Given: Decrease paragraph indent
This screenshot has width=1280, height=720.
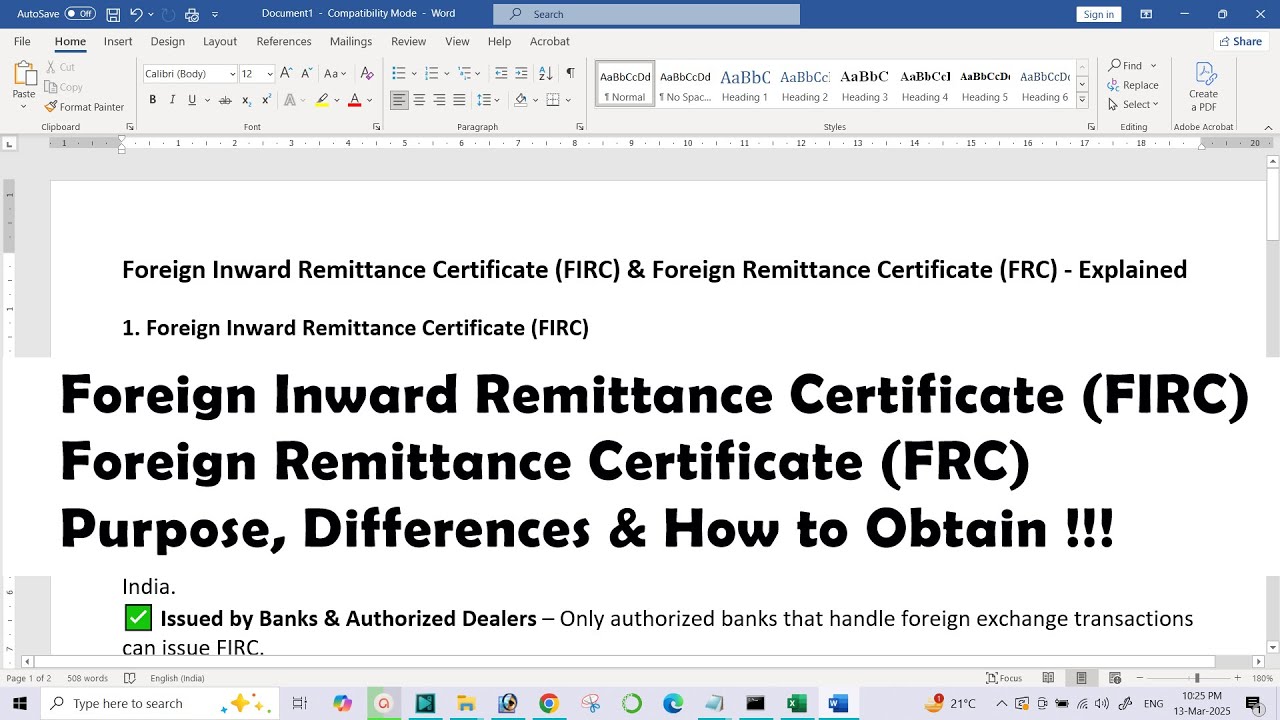Looking at the screenshot, I should [x=501, y=73].
